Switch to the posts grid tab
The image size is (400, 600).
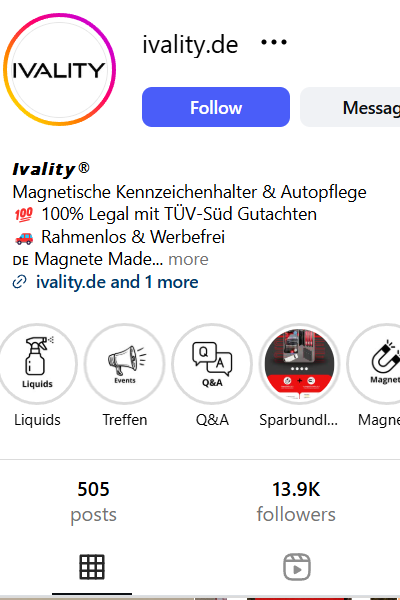pyautogui.click(x=92, y=567)
